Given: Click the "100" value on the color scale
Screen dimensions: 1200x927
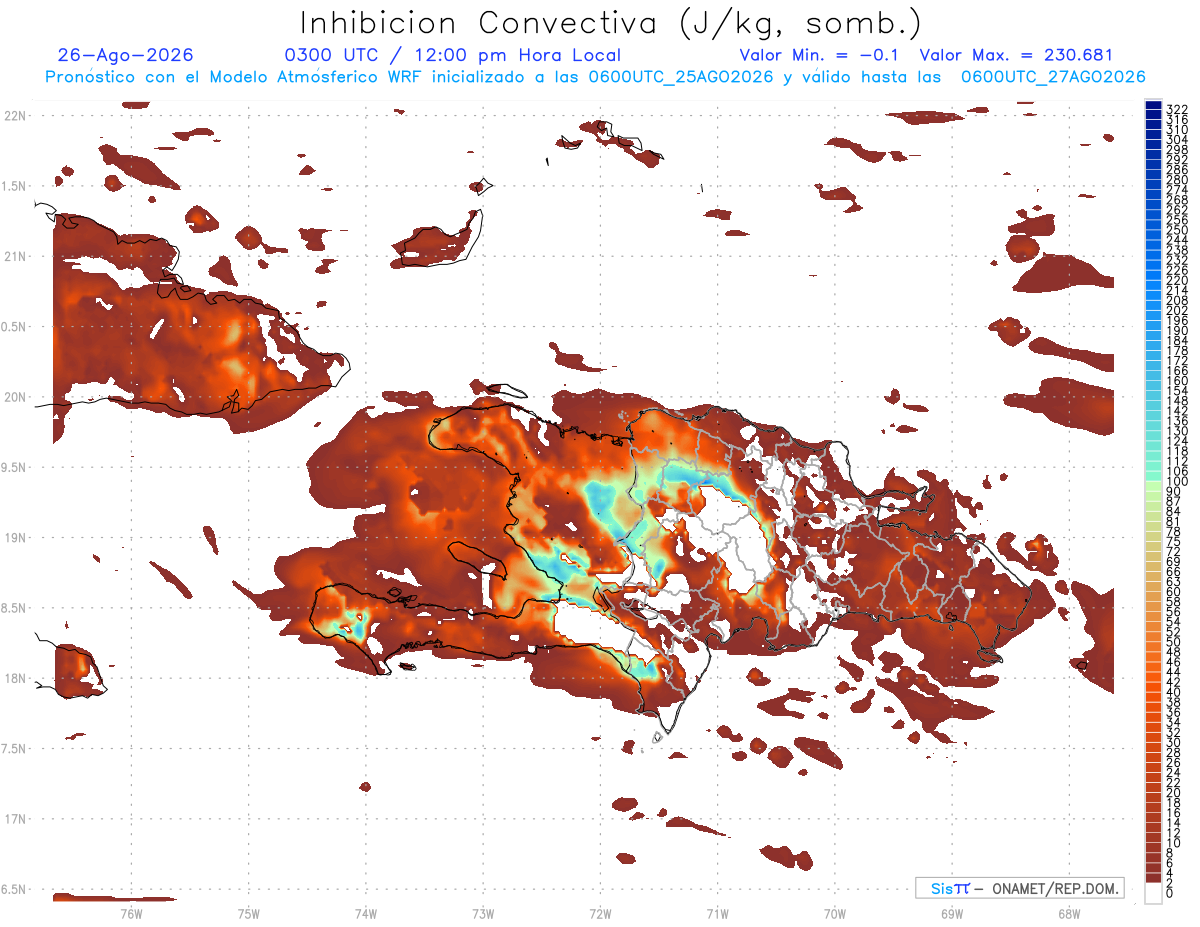Looking at the screenshot, I should pos(1176,482).
